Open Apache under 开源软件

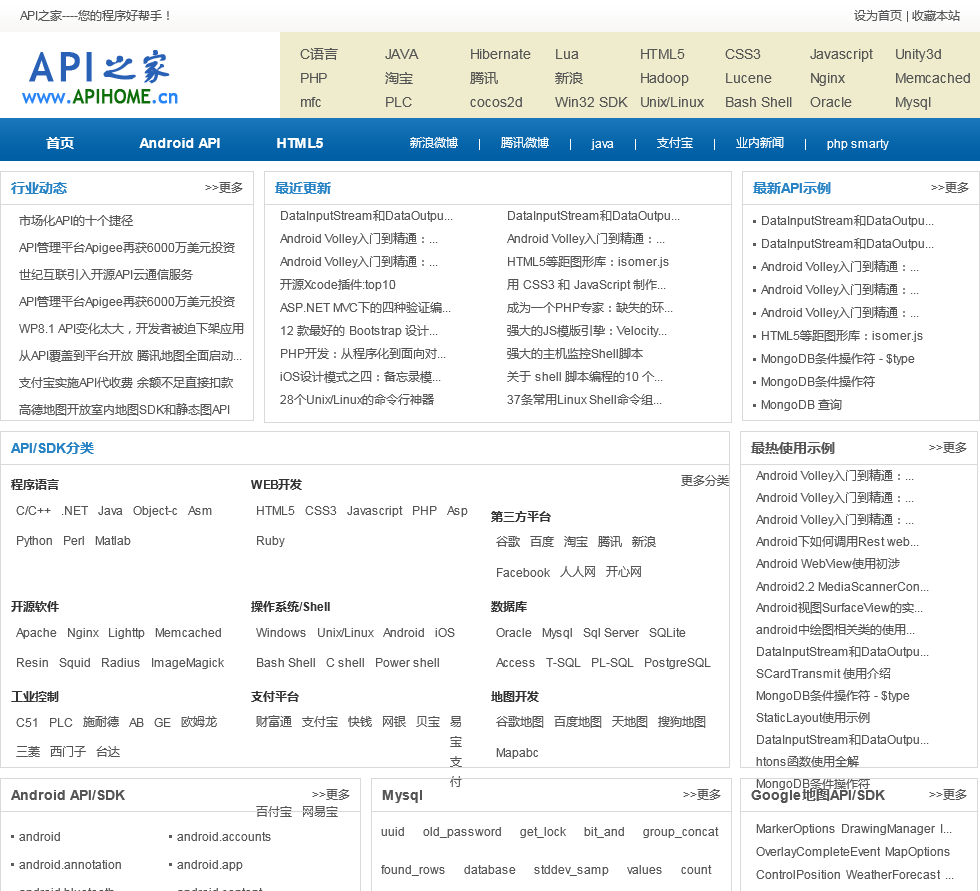click(36, 633)
